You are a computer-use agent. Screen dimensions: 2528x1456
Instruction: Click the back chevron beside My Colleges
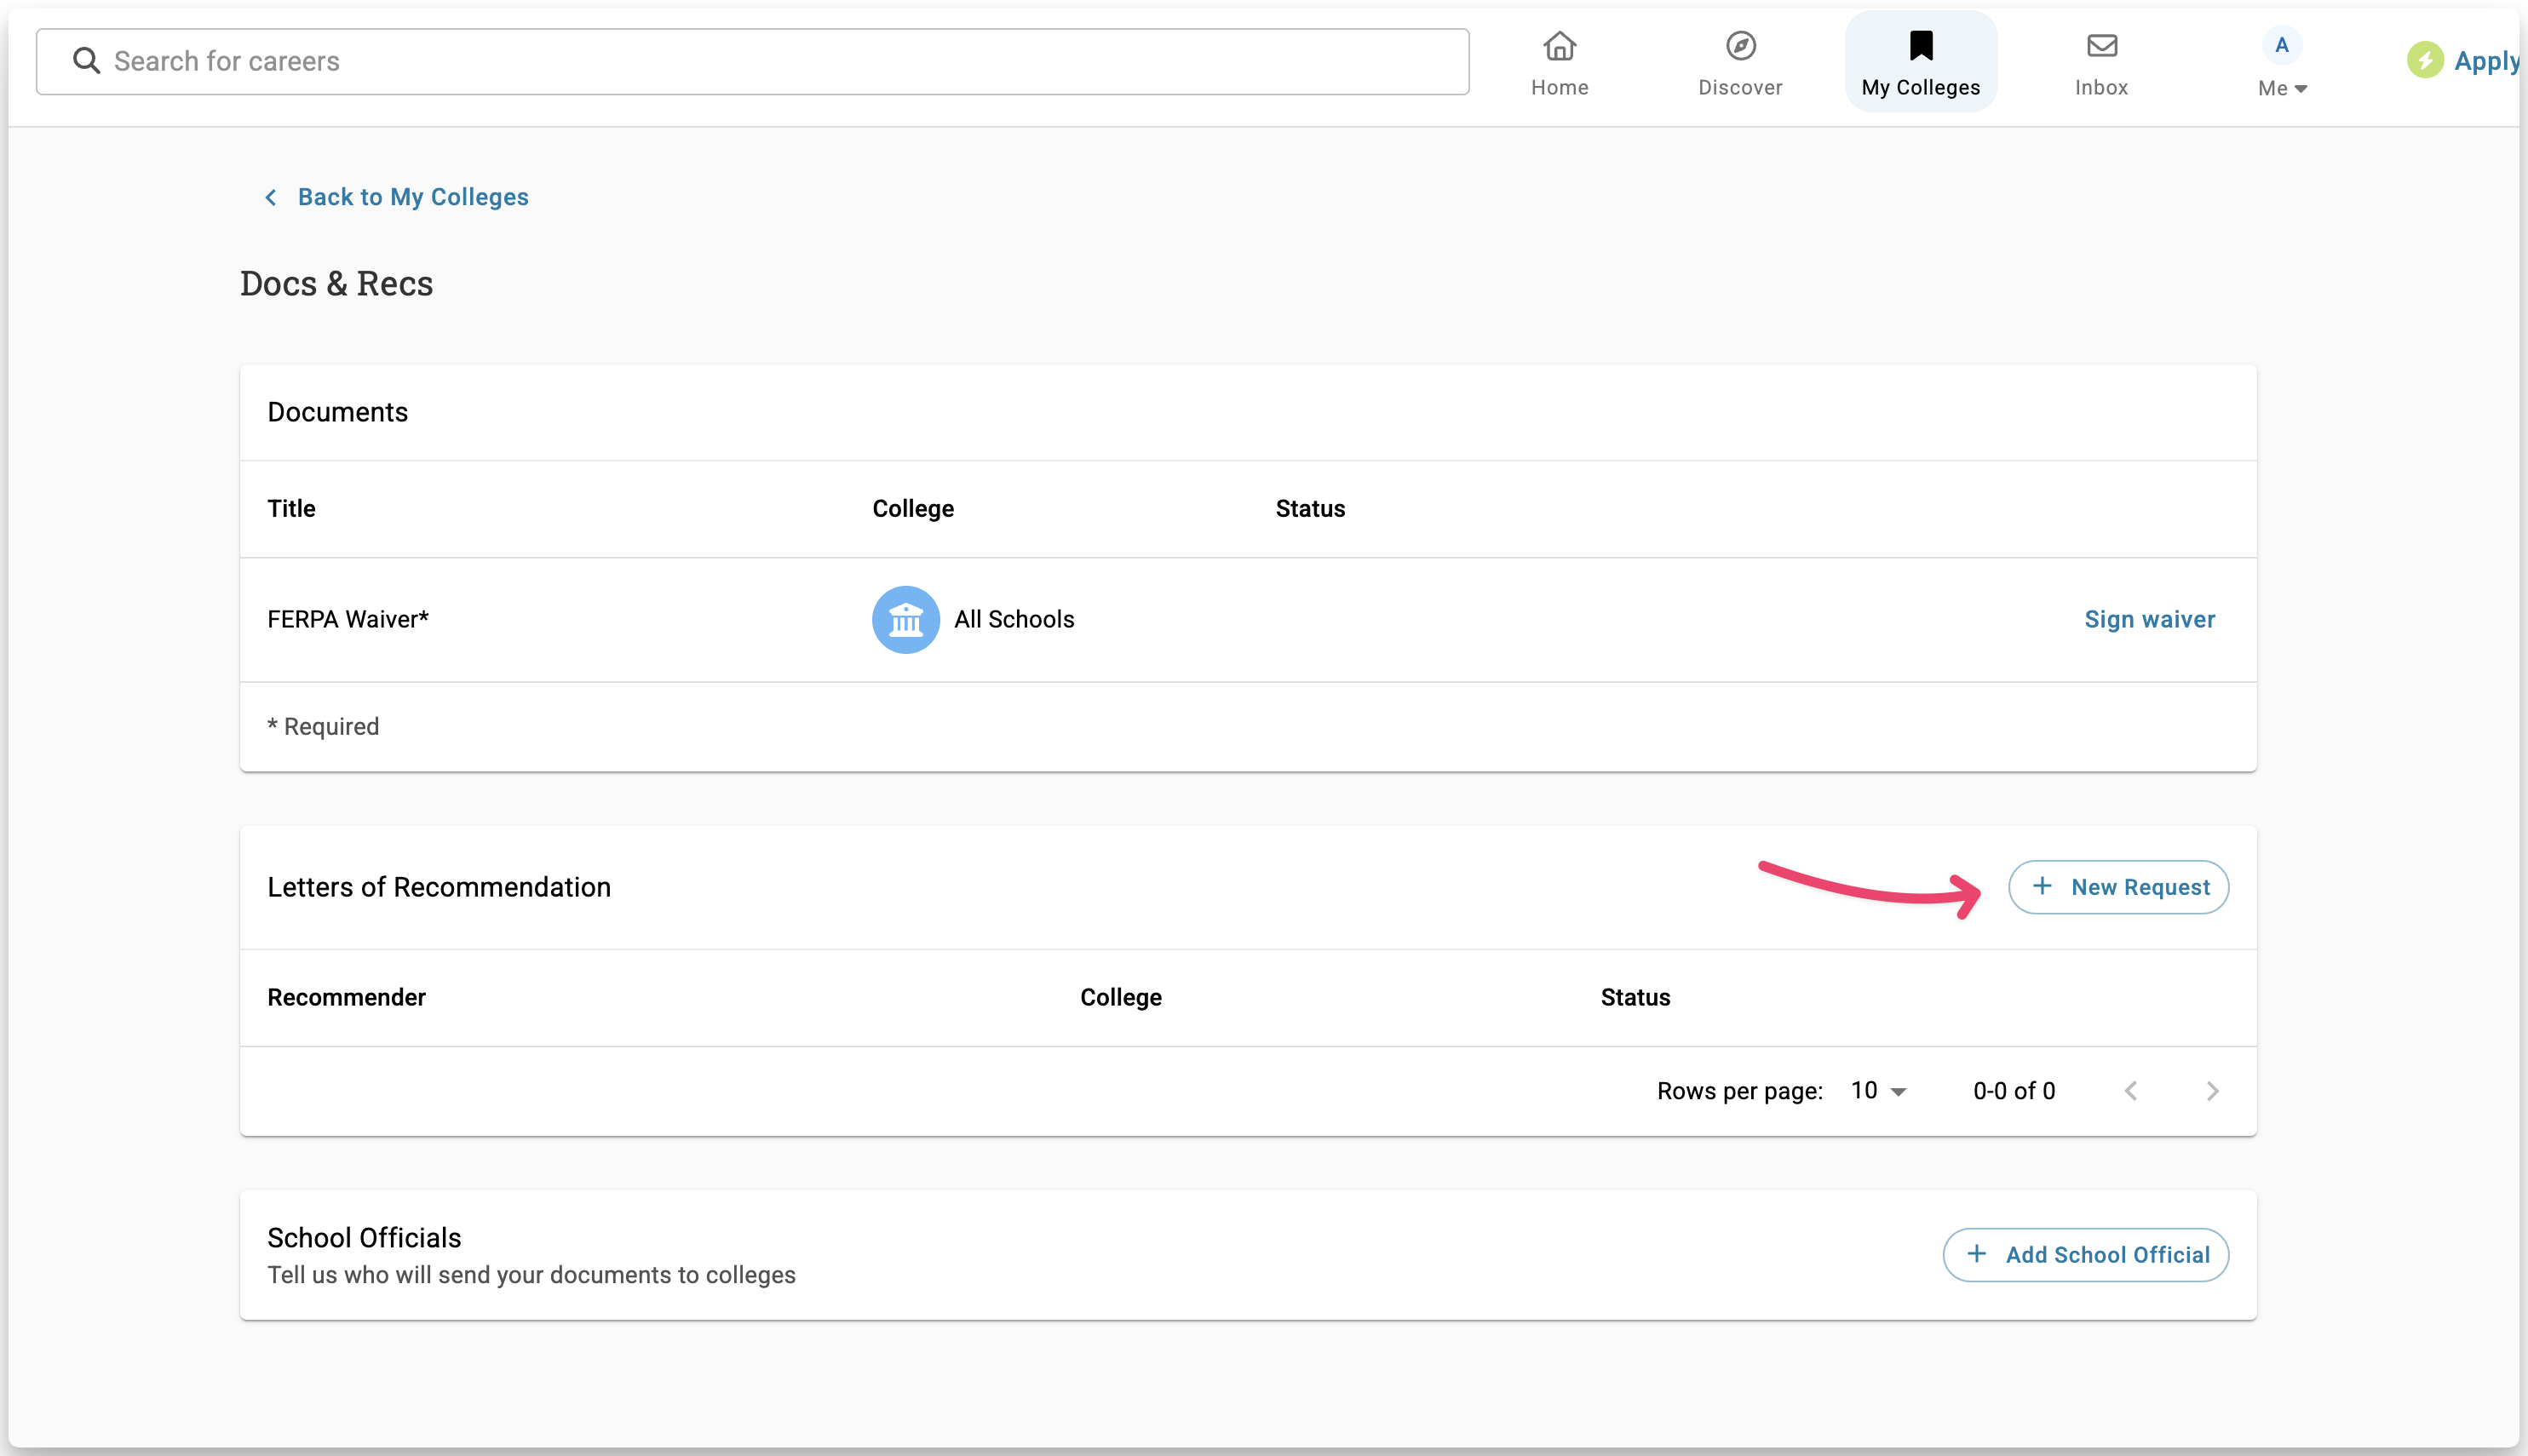click(270, 198)
